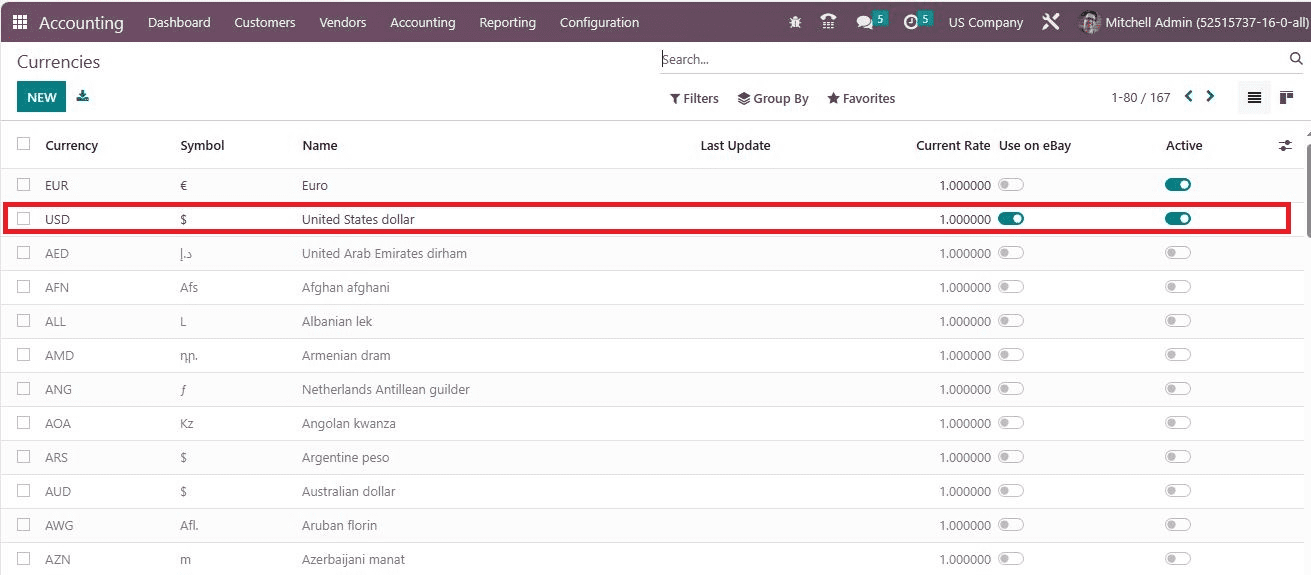Screen dimensions: 1311x575
Task: Check the EUR row checkbox
Action: 24,185
